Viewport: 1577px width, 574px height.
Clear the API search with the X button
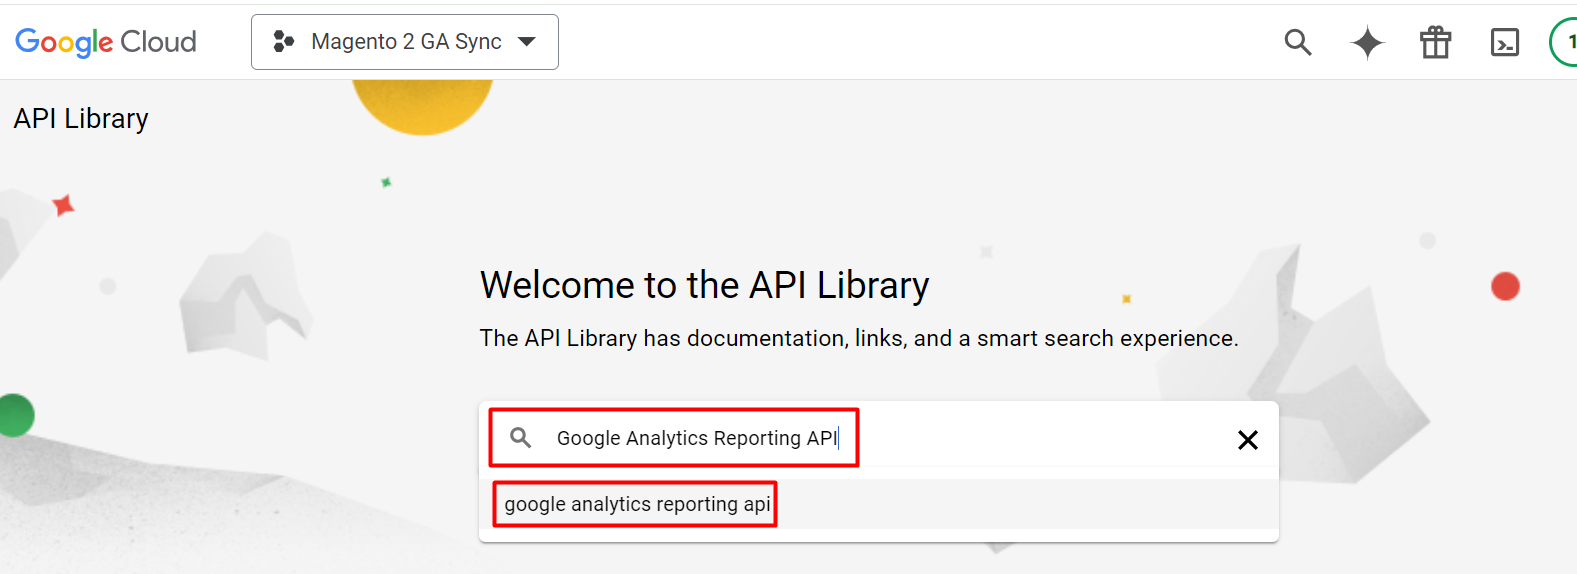point(1247,440)
